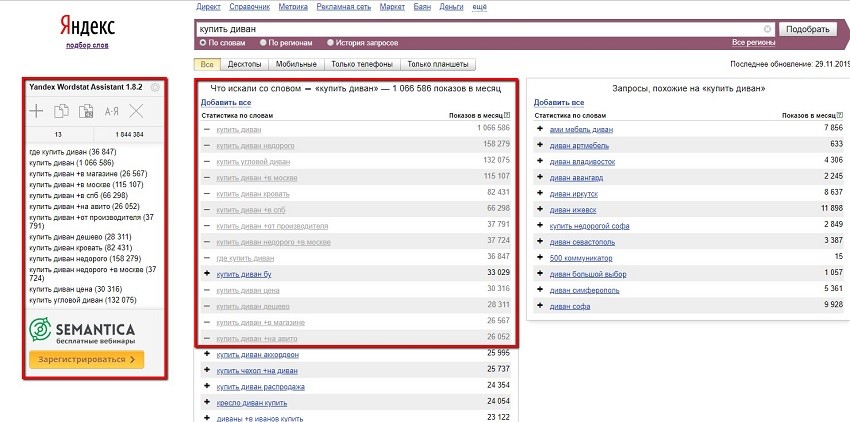Click 'Добавить все' in left results column
Screen dimensions: 850x422
pos(226,103)
